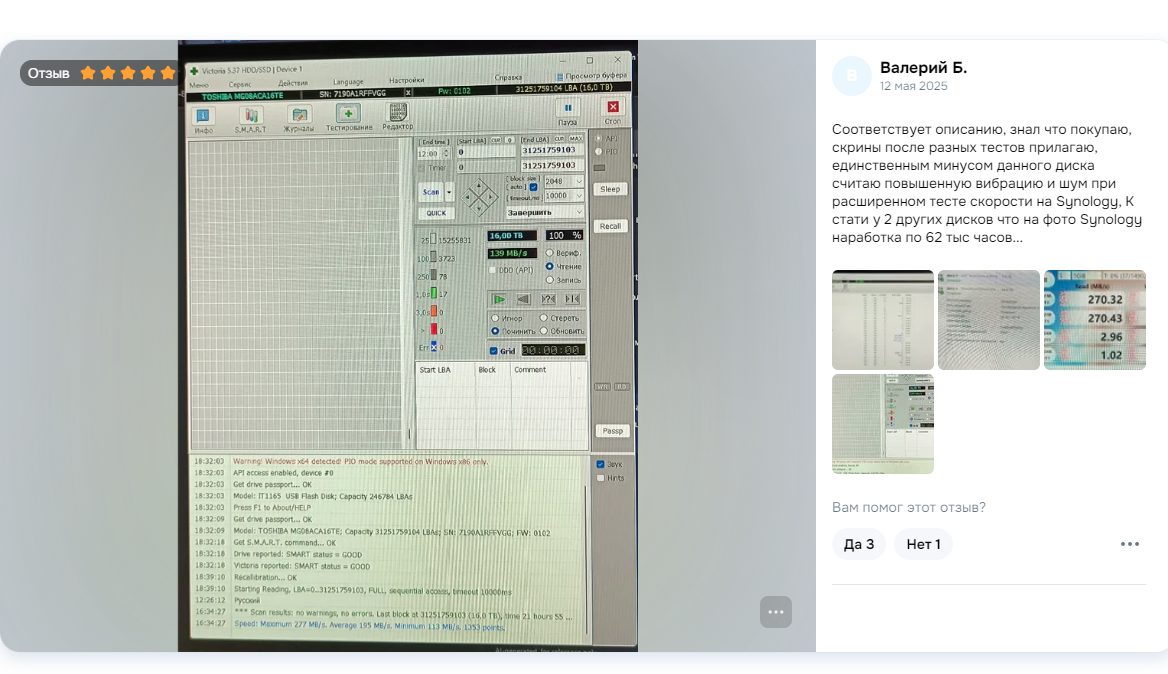Viewport: 1168px width, 674px height.
Task: Open the Сервис menu
Action: 240,85
